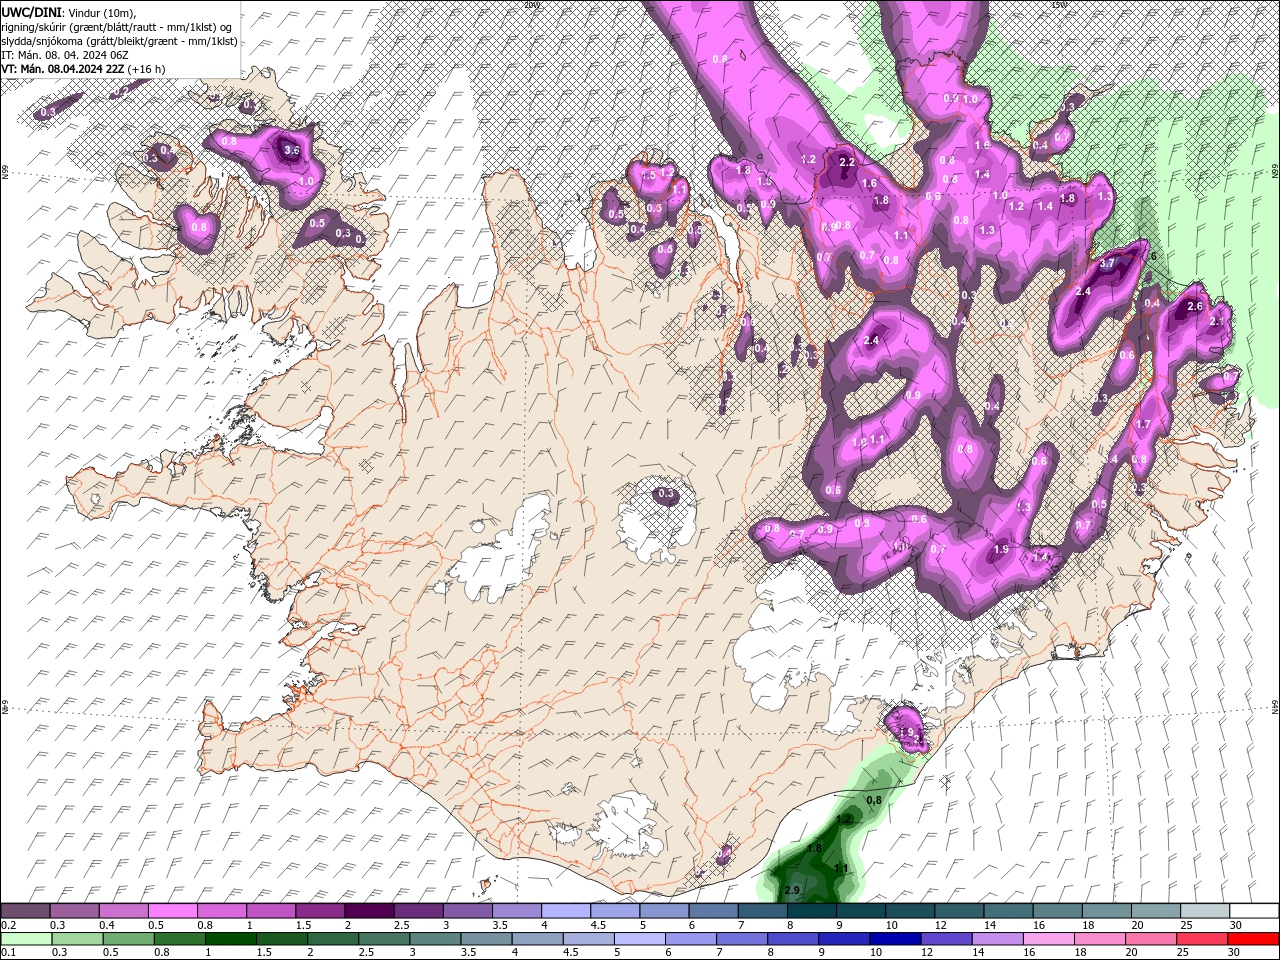Click the 'VT: Mán. 08.04.2024 22Z (+16 h)' line

[83, 69]
